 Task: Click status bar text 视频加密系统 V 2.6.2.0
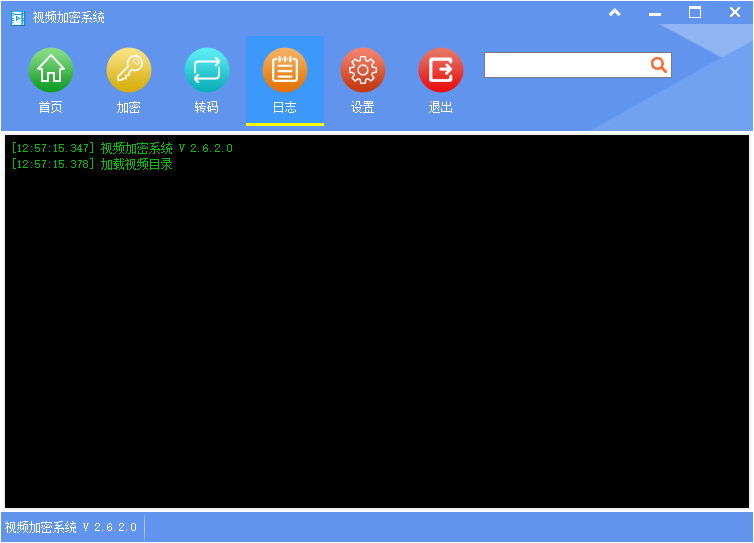71,527
